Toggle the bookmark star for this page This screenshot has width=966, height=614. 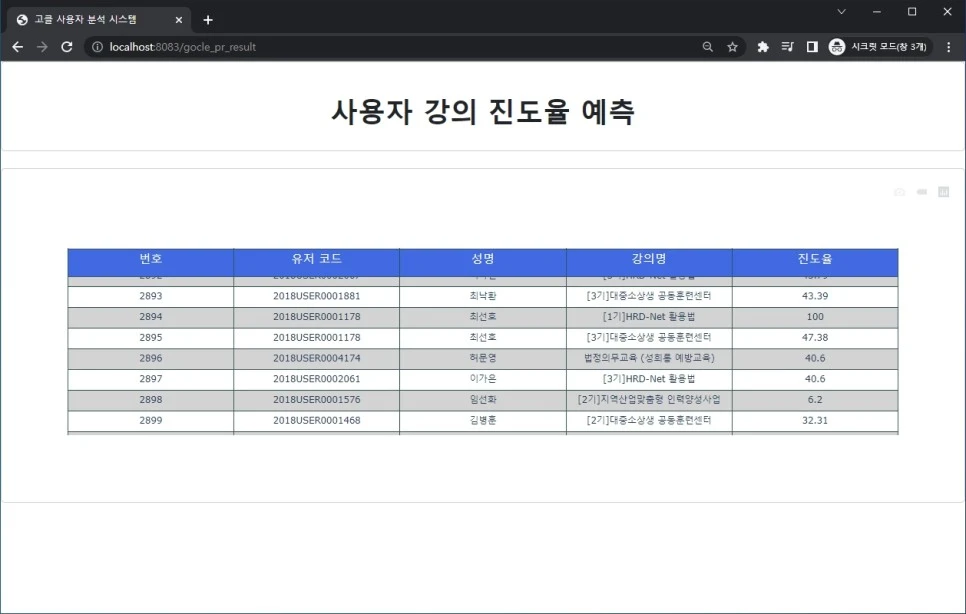(733, 46)
